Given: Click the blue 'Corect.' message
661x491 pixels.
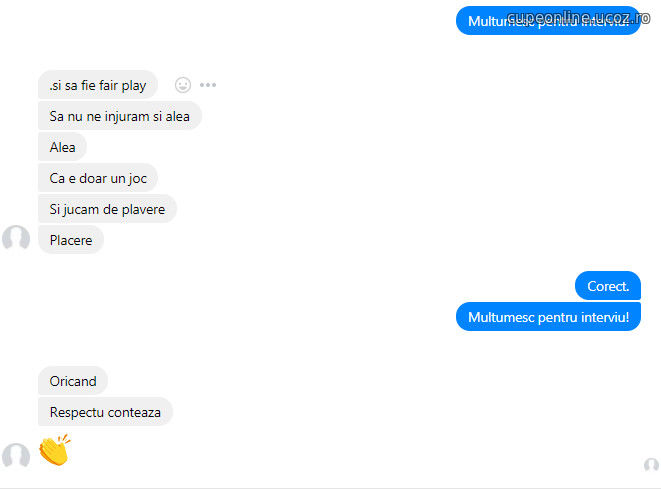Looking at the screenshot, I should click(608, 286).
